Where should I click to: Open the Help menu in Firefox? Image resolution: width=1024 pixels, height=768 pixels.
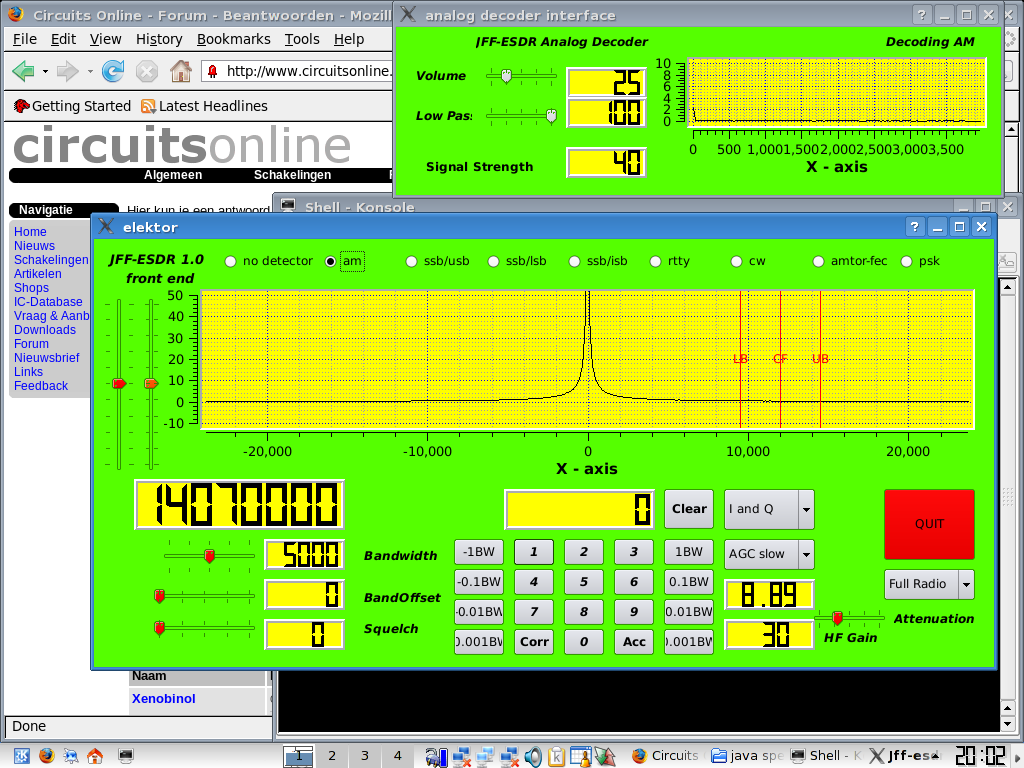point(349,39)
